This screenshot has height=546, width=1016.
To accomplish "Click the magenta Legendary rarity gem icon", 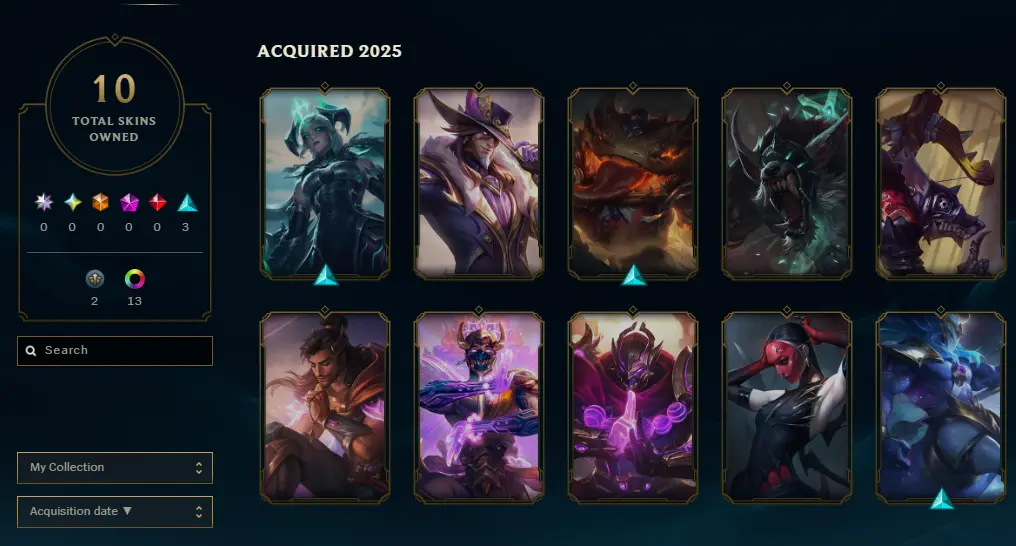I will coord(129,202).
